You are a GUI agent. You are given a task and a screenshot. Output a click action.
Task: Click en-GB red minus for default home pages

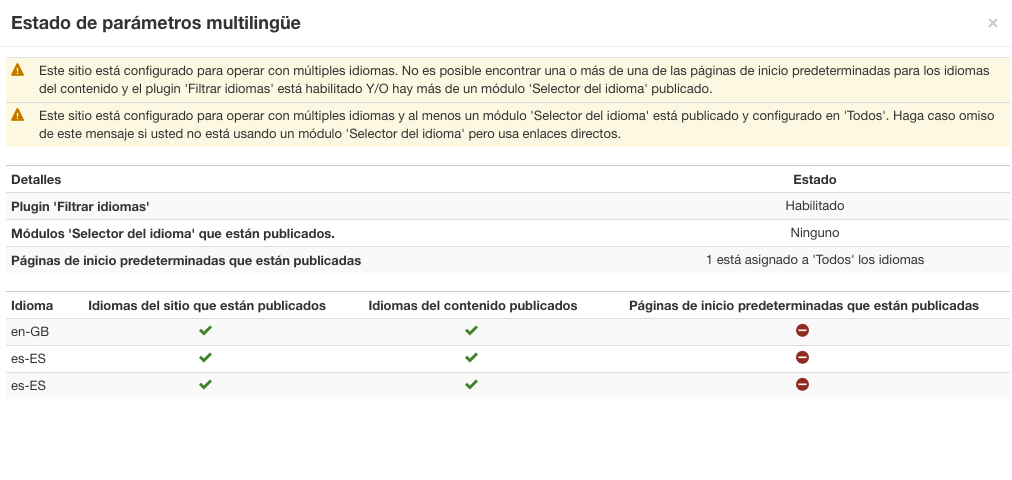[802, 330]
